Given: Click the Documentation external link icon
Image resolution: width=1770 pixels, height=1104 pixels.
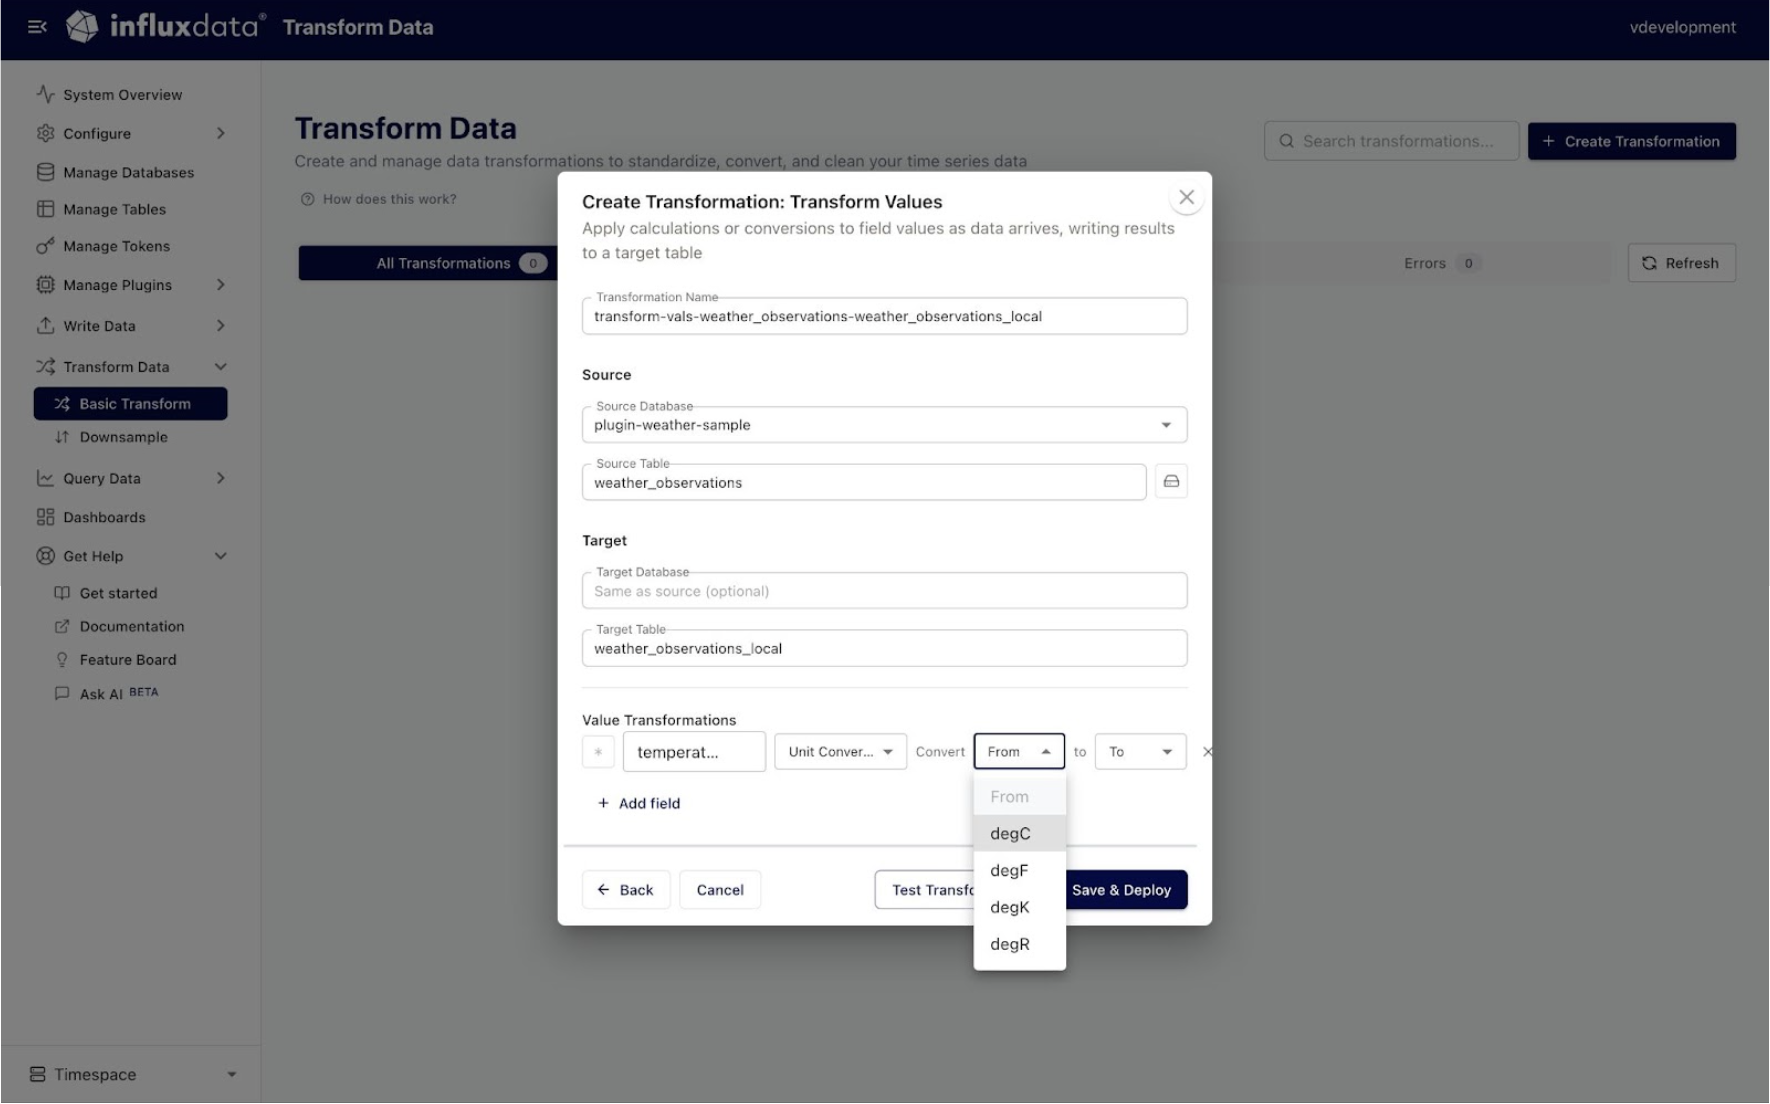Looking at the screenshot, I should [x=62, y=626].
